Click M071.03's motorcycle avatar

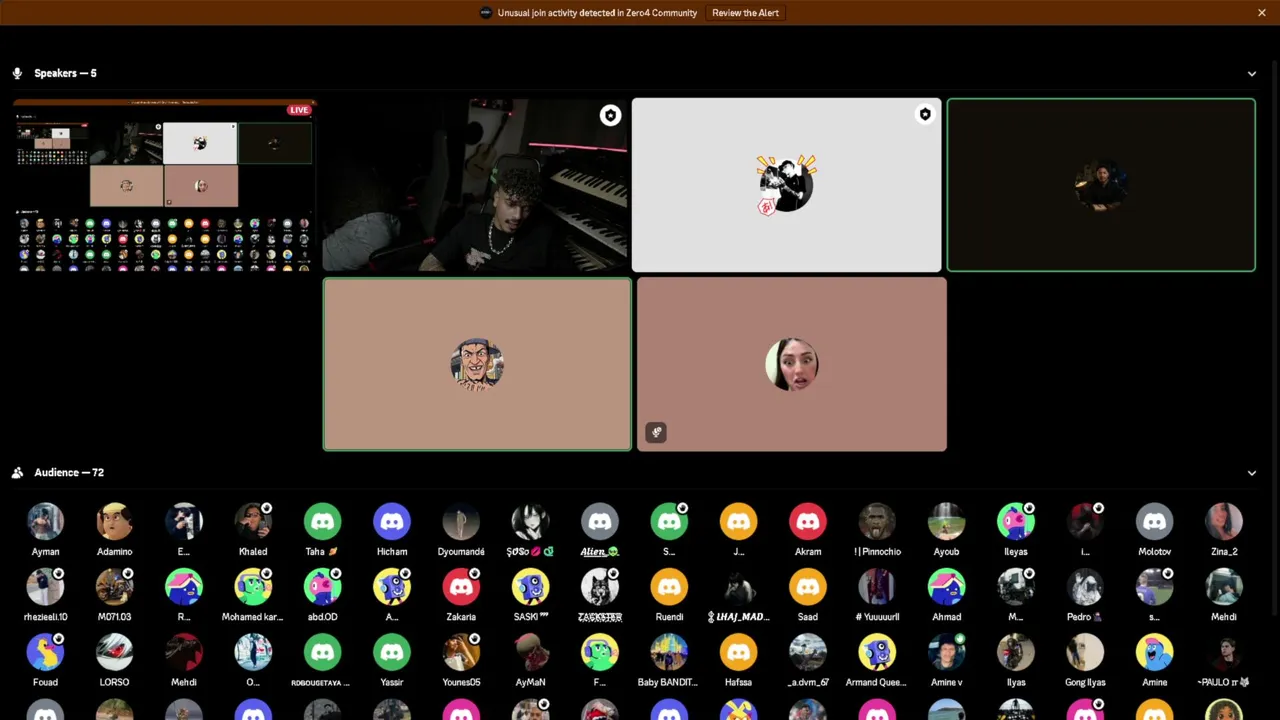coord(114,587)
